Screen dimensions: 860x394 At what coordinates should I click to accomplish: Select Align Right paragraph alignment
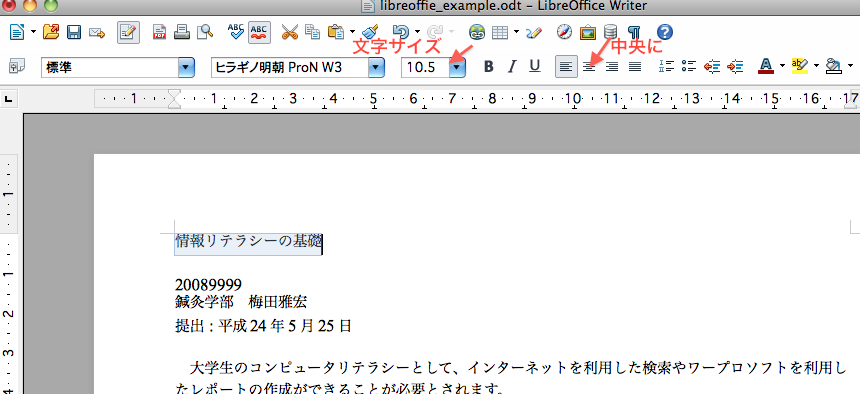tap(612, 67)
